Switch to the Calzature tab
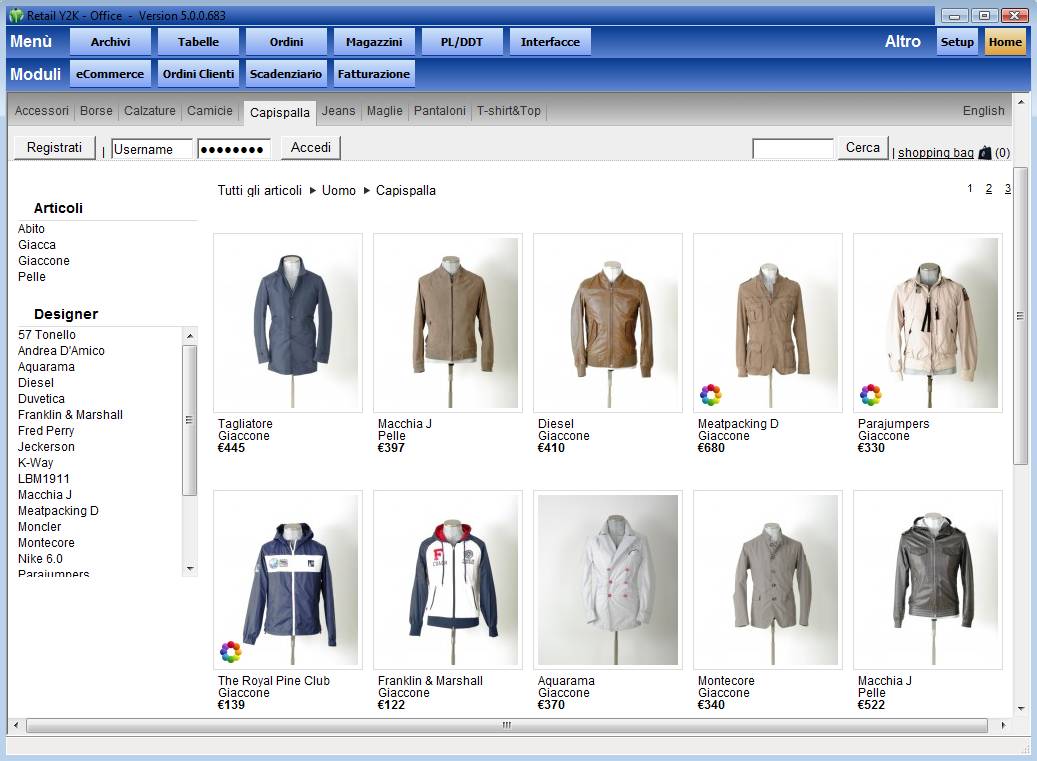The width and height of the screenshot is (1037, 761). [149, 111]
